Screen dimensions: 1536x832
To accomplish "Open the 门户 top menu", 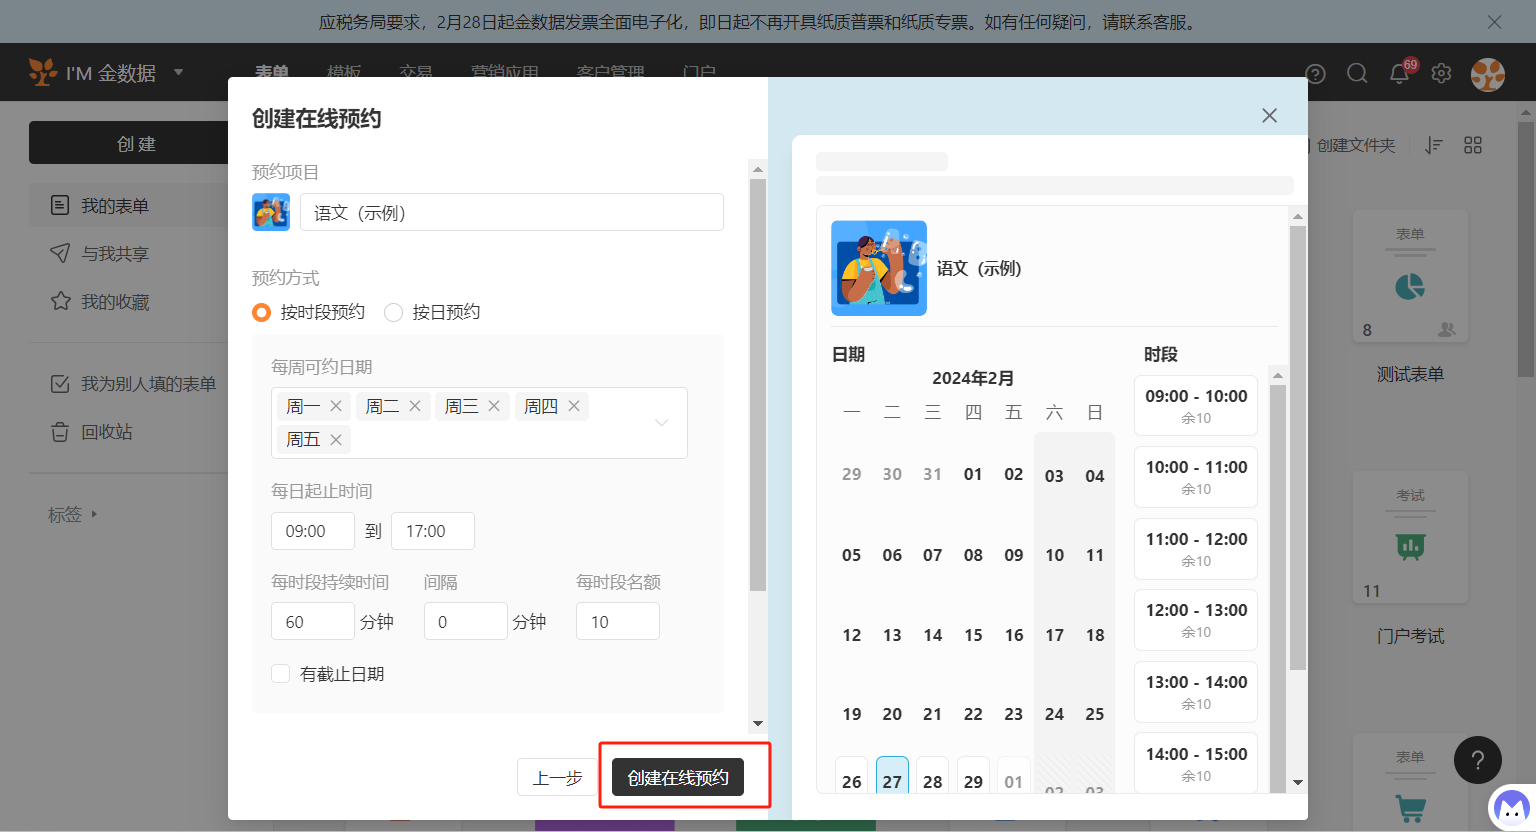I will coord(699,72).
